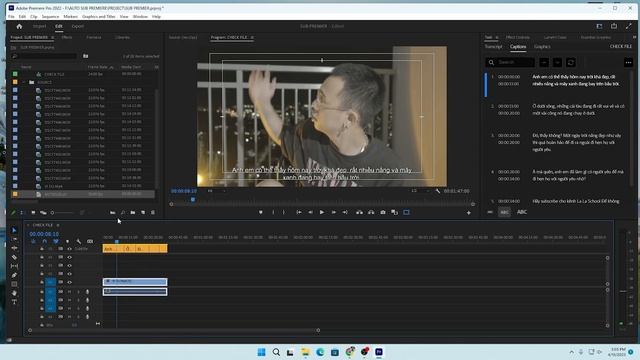Image resolution: width=640 pixels, height=360 pixels.
Task: Select the Pen tool
Action: [x=14, y=275]
